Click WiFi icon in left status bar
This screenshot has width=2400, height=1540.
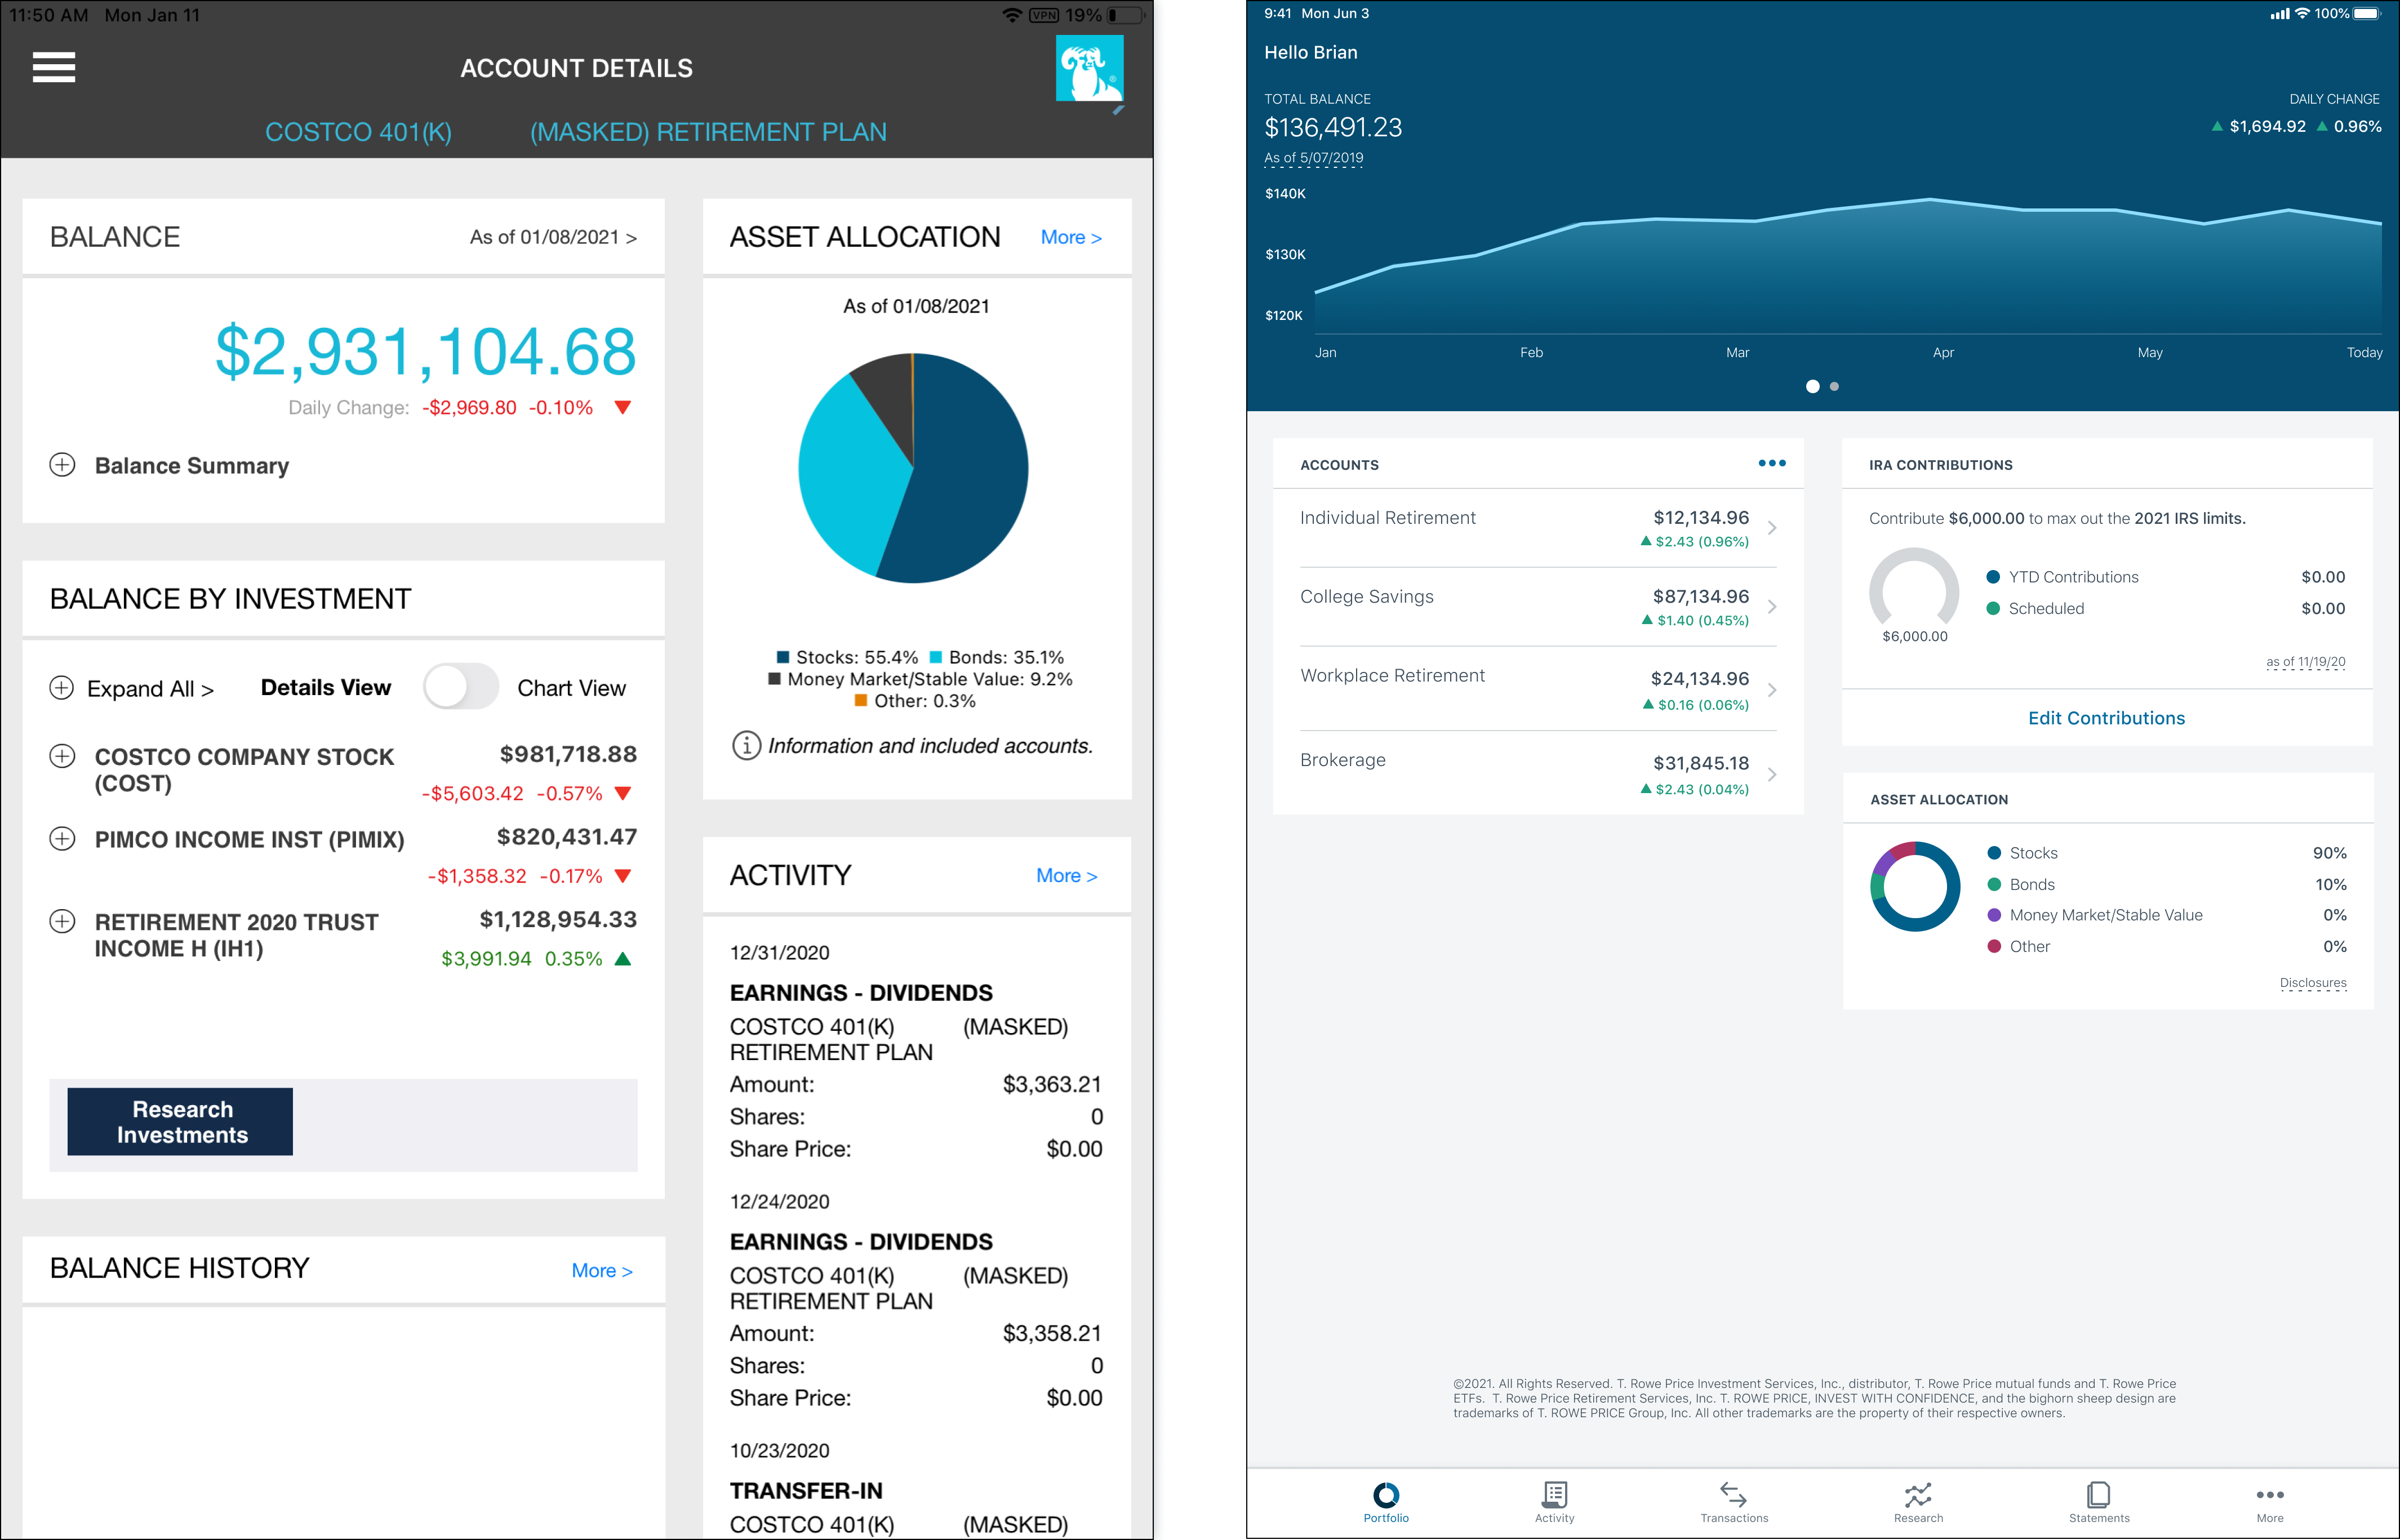(x=1012, y=15)
